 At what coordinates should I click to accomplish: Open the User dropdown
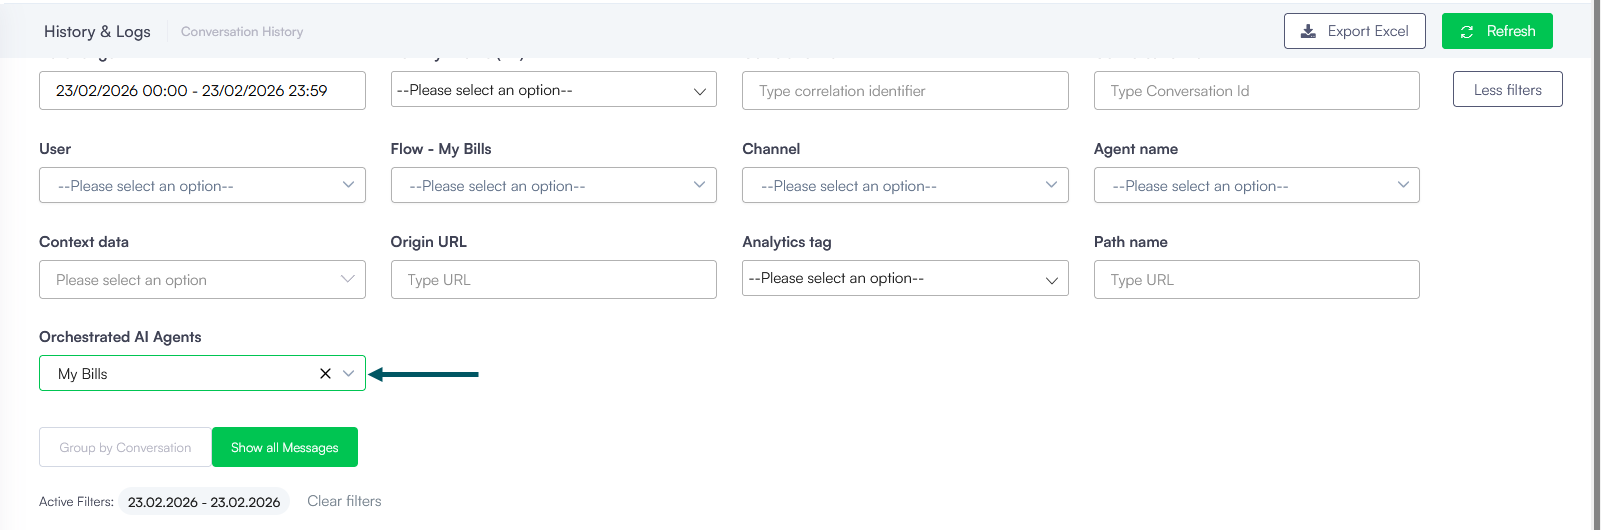click(202, 186)
